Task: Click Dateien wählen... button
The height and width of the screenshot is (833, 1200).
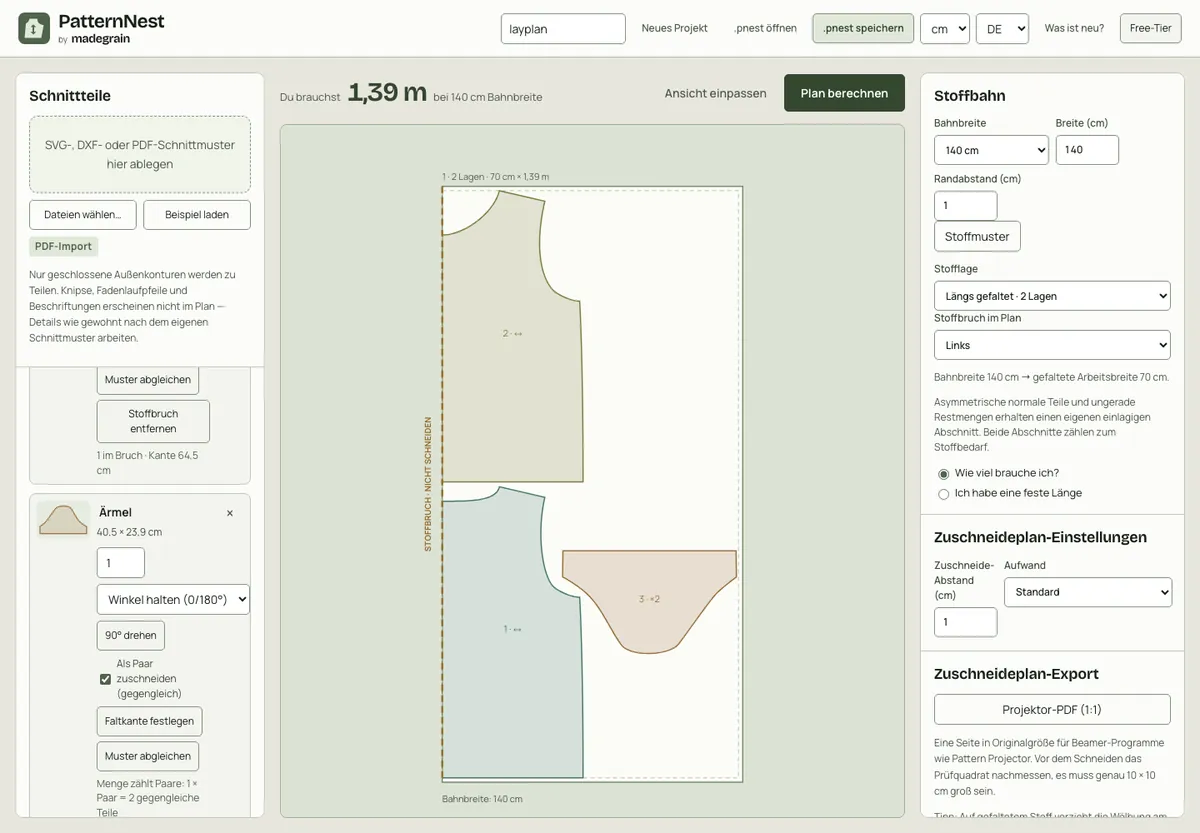Action: [83, 215]
